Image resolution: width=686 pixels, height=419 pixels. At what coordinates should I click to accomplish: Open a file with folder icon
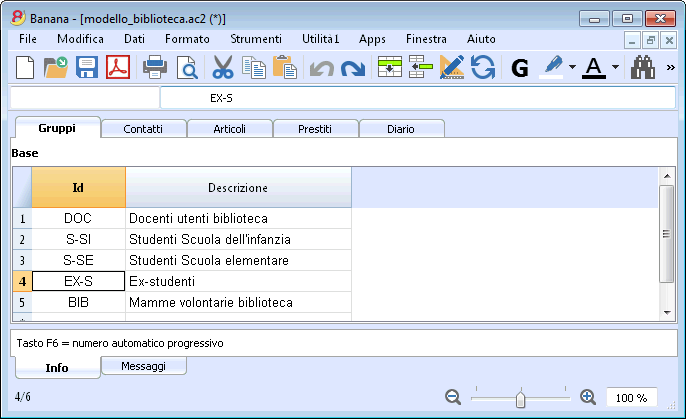56,68
